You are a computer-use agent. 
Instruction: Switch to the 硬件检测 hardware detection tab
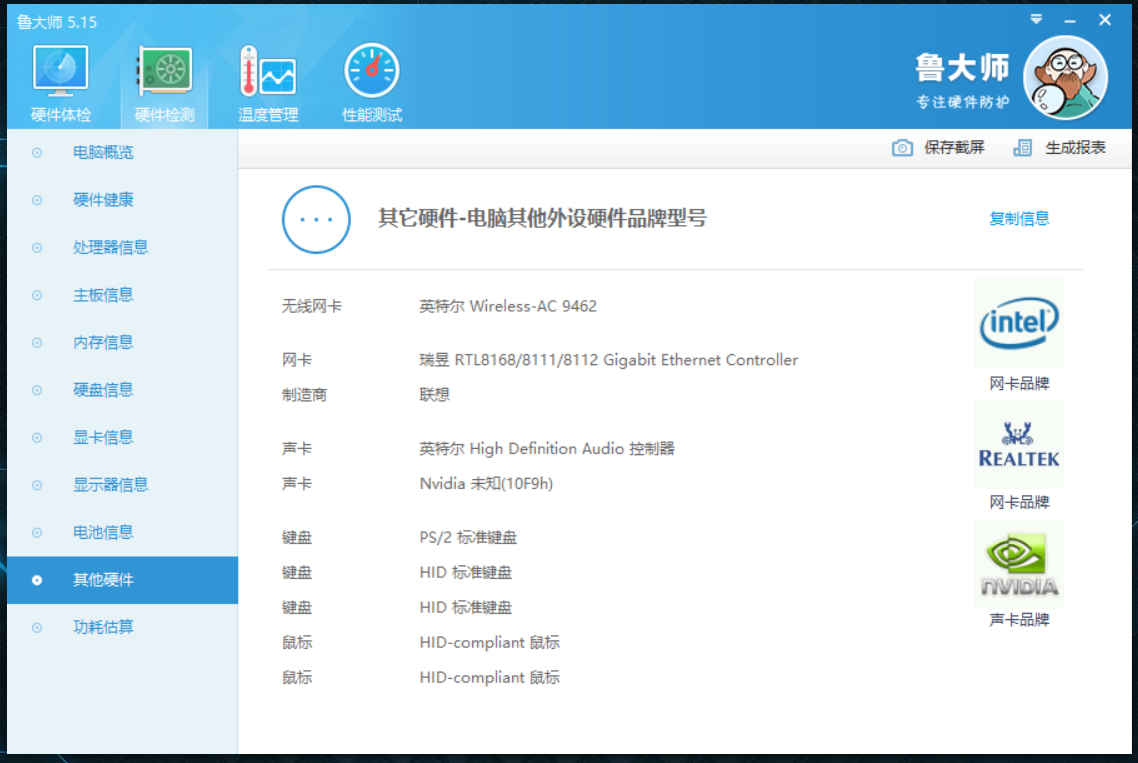[x=165, y=83]
